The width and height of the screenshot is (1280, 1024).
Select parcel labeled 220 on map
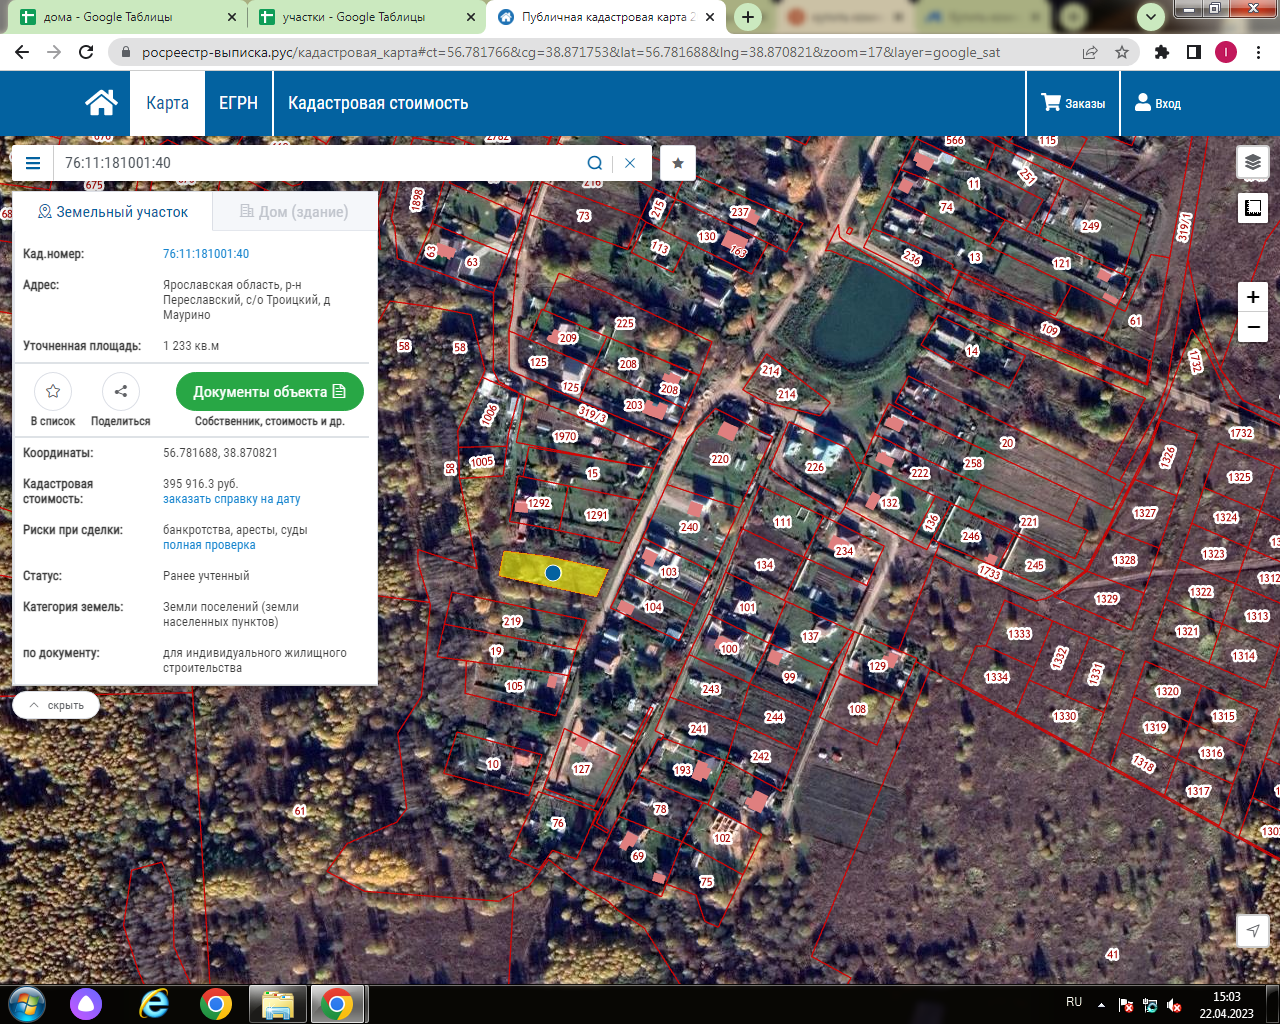tap(720, 459)
